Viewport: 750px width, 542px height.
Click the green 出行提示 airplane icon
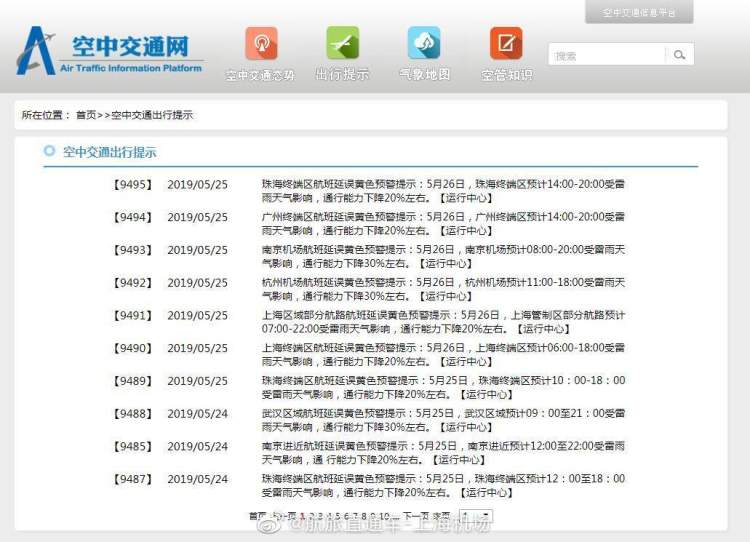click(x=342, y=45)
